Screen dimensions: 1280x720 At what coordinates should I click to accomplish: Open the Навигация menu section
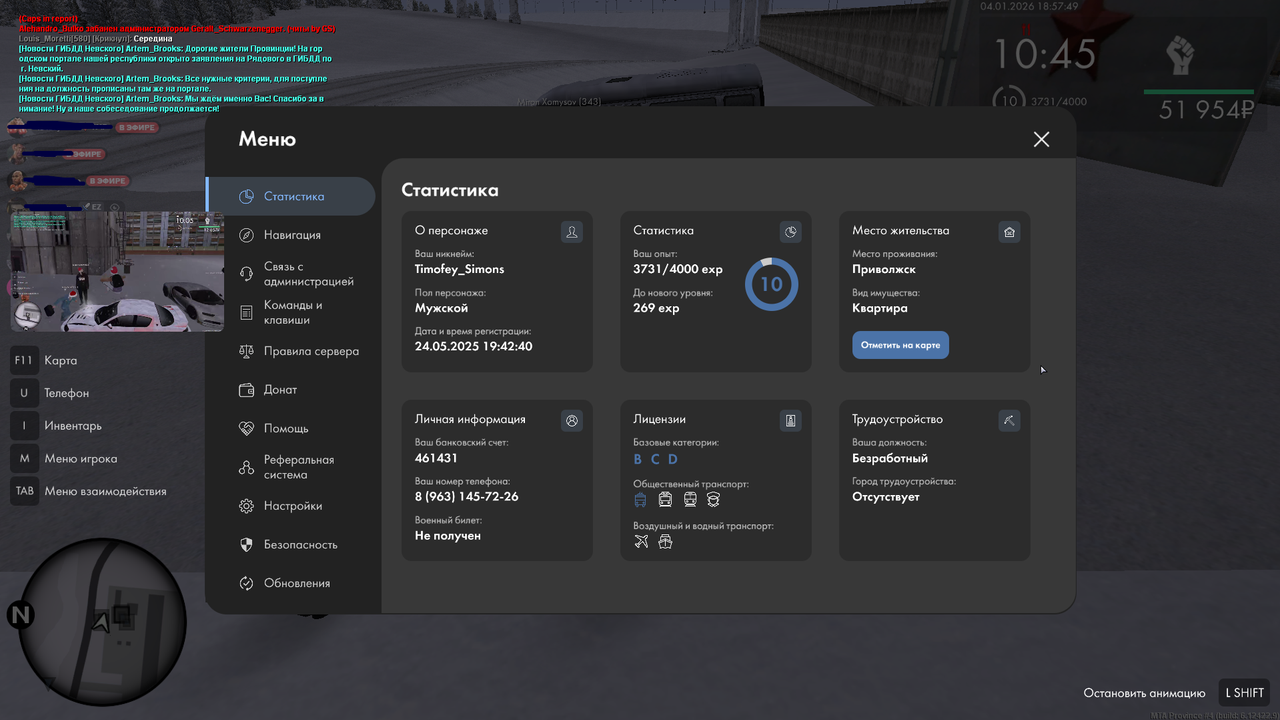pyautogui.click(x=290, y=235)
